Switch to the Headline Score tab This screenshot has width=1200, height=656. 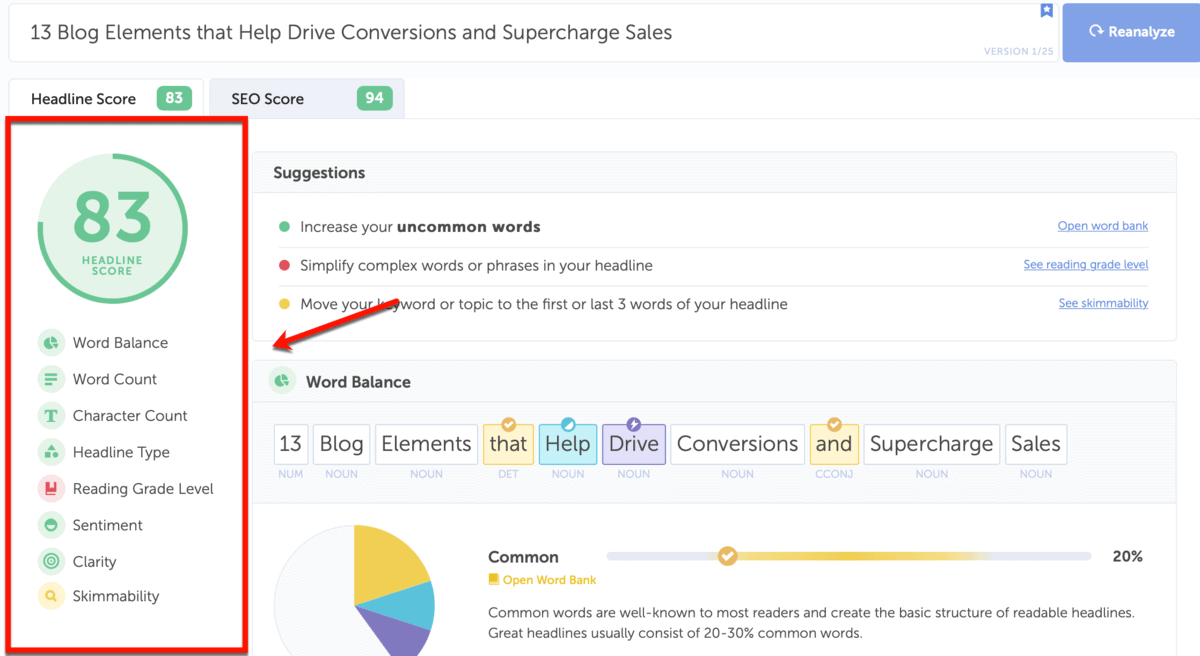tap(106, 98)
